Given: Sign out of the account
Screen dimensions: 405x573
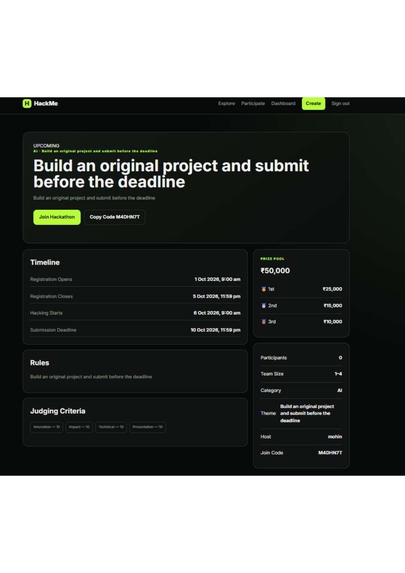Looking at the screenshot, I should (x=340, y=103).
